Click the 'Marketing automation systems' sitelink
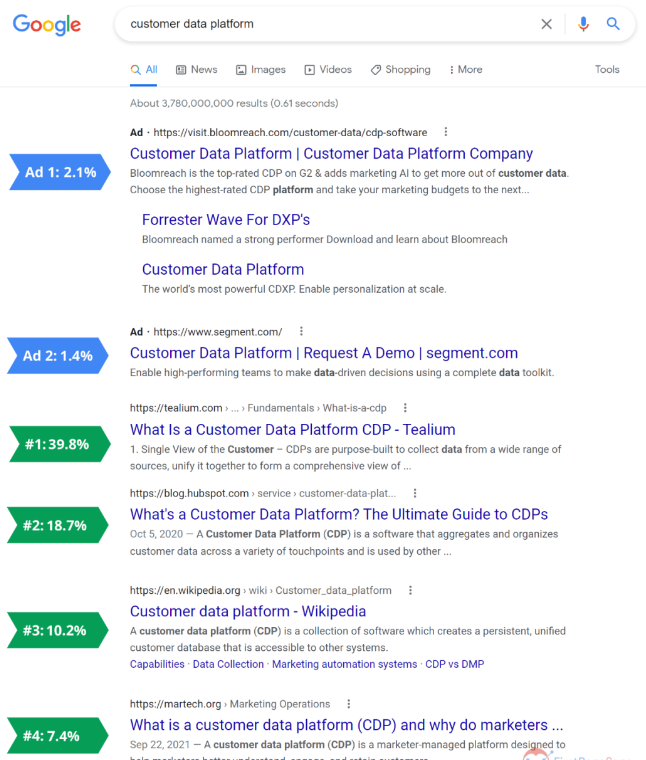 point(345,665)
